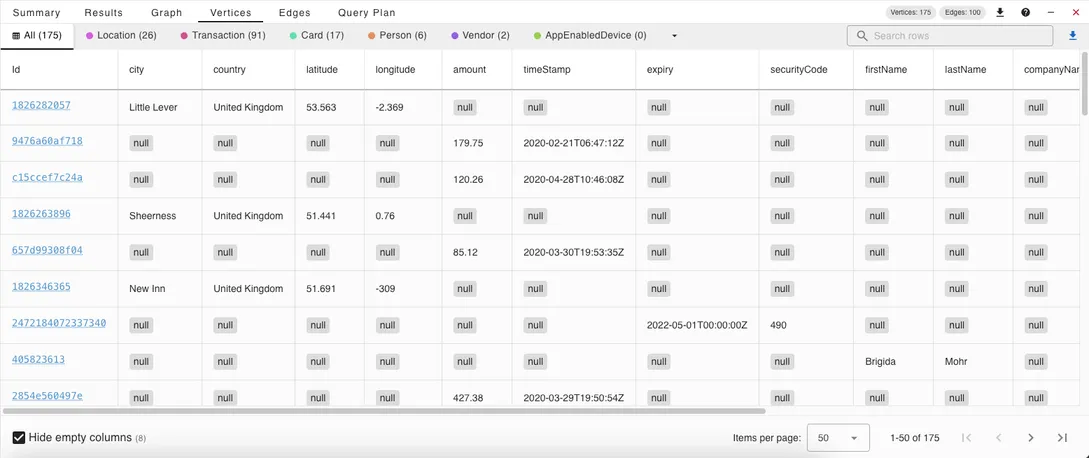Click the lastName cell Mohr
The width and height of the screenshot is (1089, 458).
956,362
